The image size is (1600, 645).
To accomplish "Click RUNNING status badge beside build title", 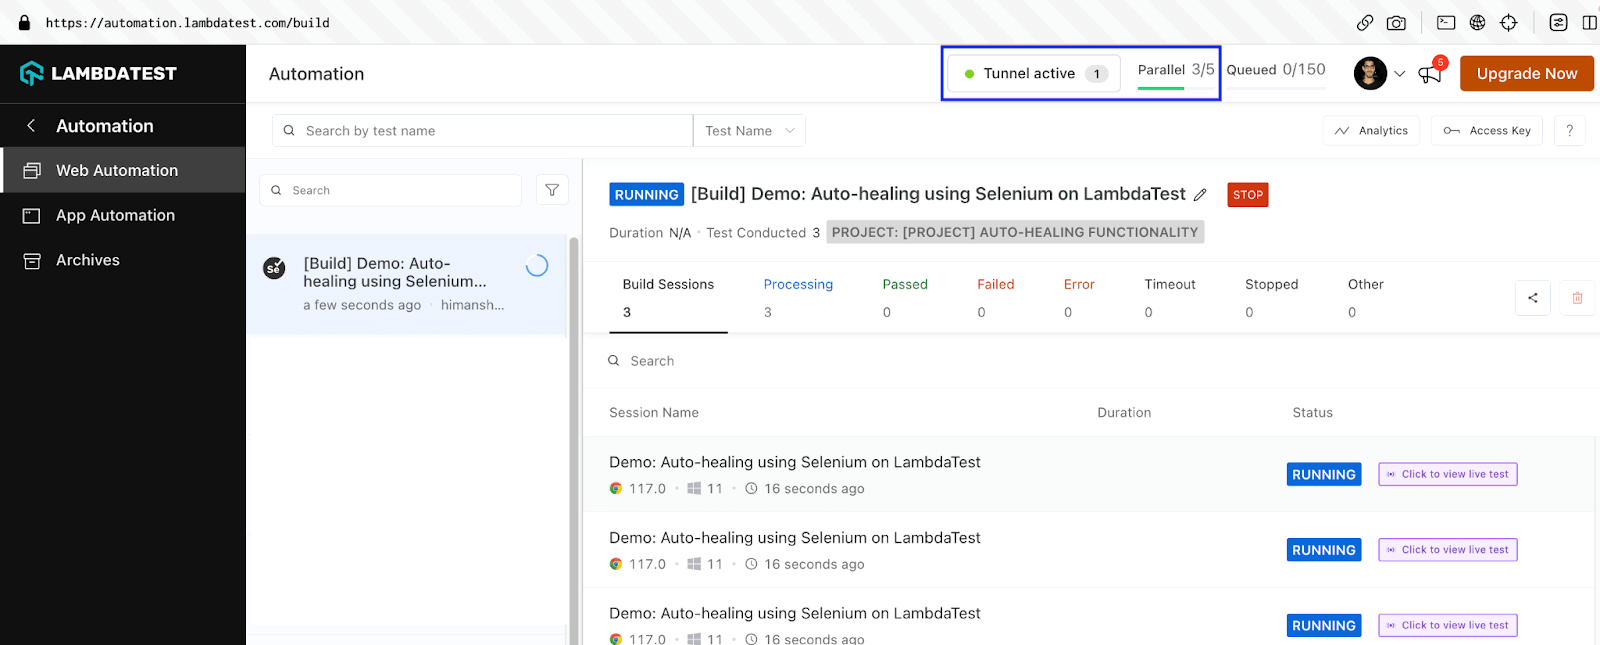I will coord(646,195).
